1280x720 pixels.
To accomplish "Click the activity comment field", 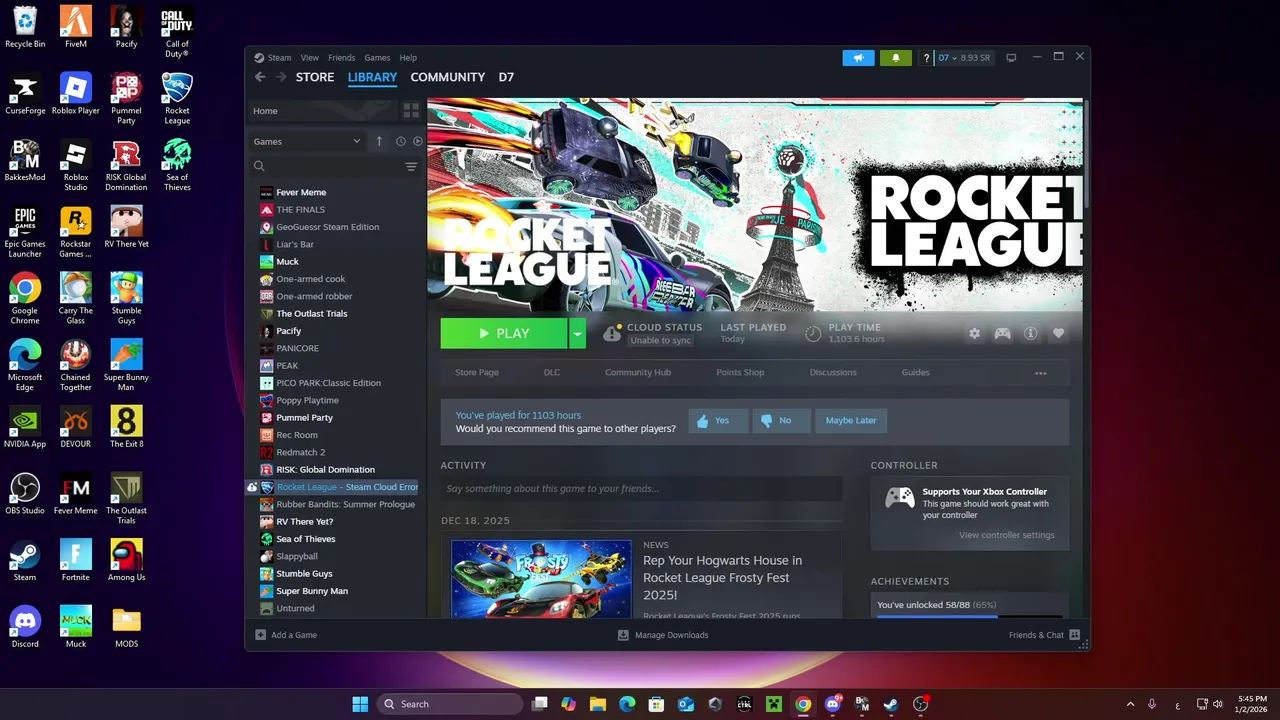I will coord(641,489).
